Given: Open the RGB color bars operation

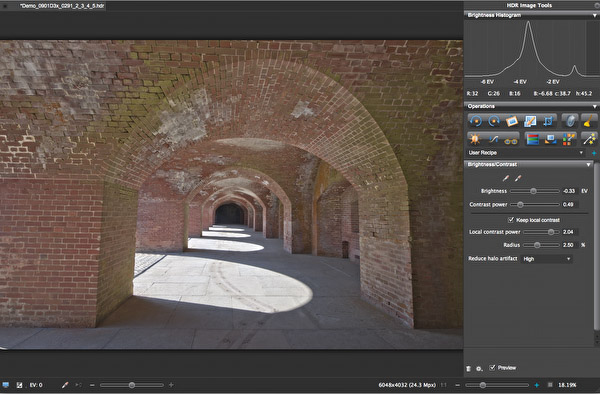Looking at the screenshot, I should [532, 139].
